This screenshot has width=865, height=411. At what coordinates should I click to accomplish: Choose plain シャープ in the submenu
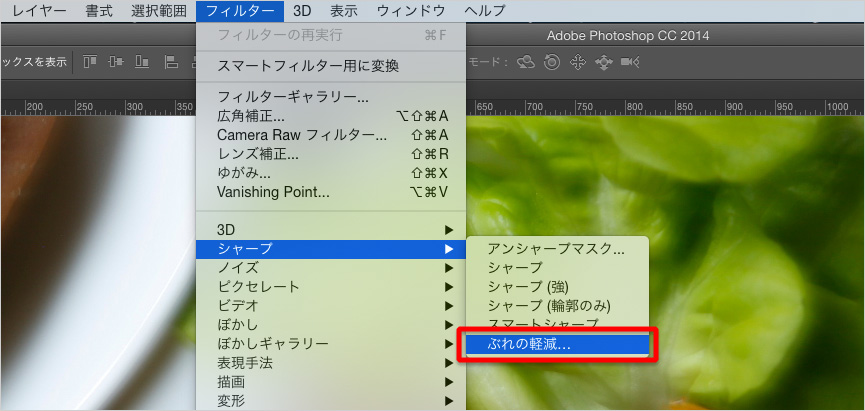pyautogui.click(x=557, y=268)
